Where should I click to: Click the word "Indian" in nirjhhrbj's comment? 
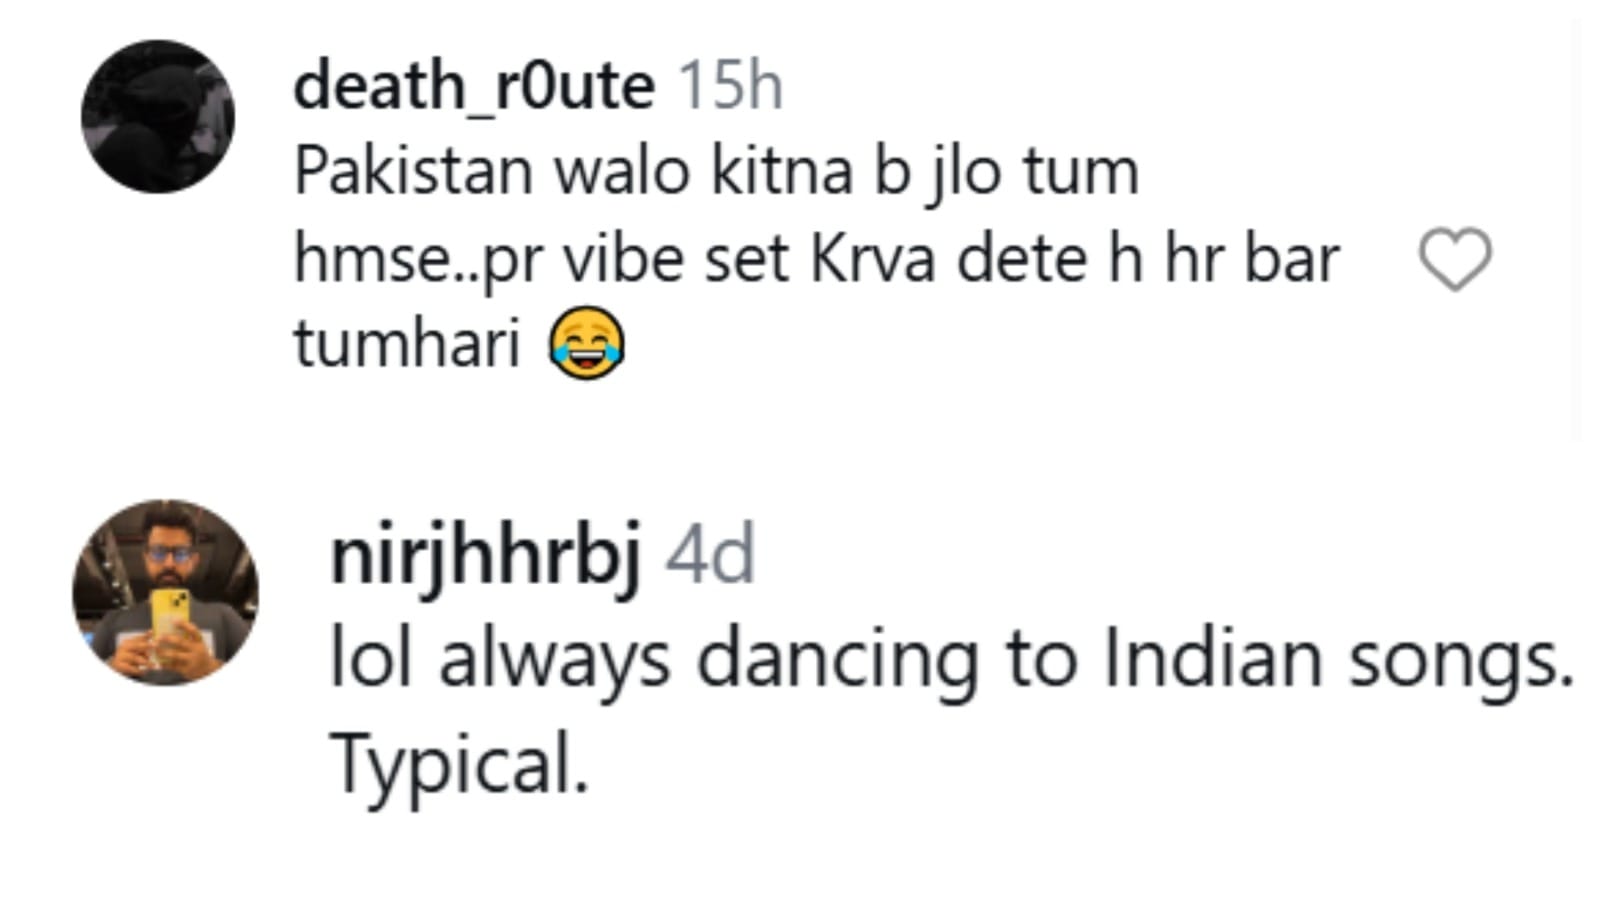[1213, 660]
